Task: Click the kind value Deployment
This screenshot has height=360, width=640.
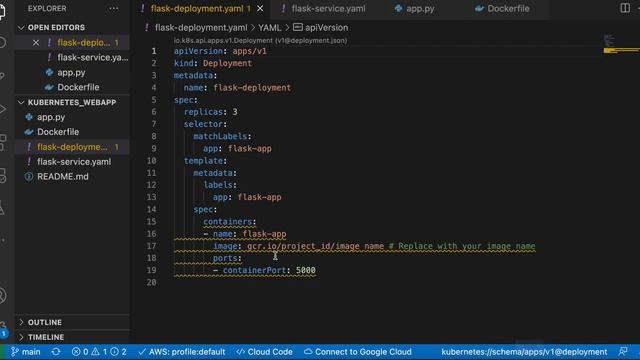Action: (x=227, y=63)
